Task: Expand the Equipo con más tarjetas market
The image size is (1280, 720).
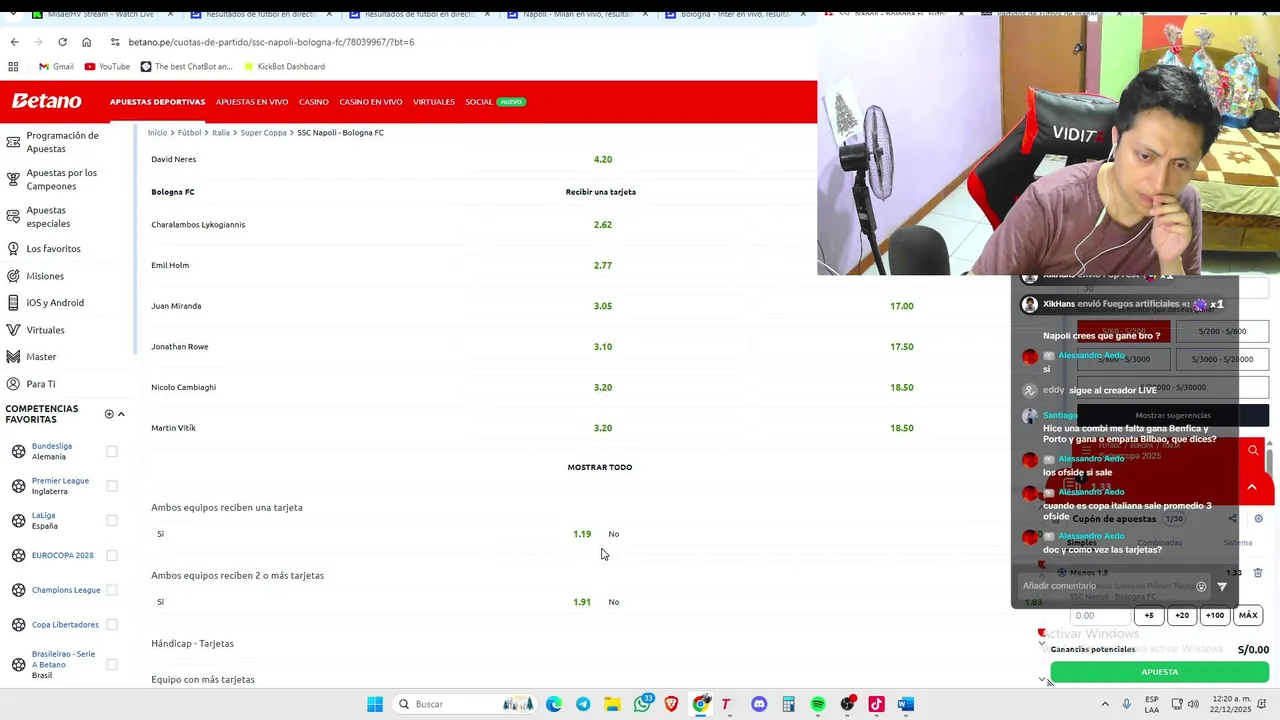Action: [x=1041, y=680]
